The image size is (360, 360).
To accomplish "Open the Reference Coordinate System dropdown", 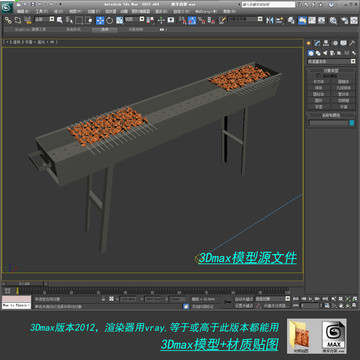I will click(135, 19).
